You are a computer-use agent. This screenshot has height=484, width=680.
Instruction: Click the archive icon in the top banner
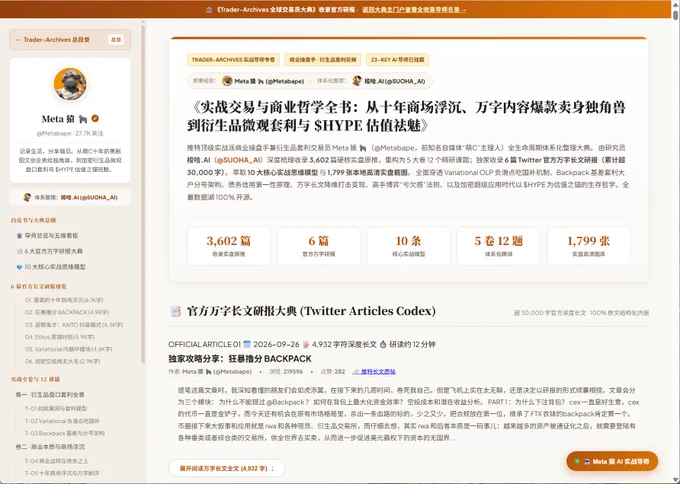click(209, 10)
